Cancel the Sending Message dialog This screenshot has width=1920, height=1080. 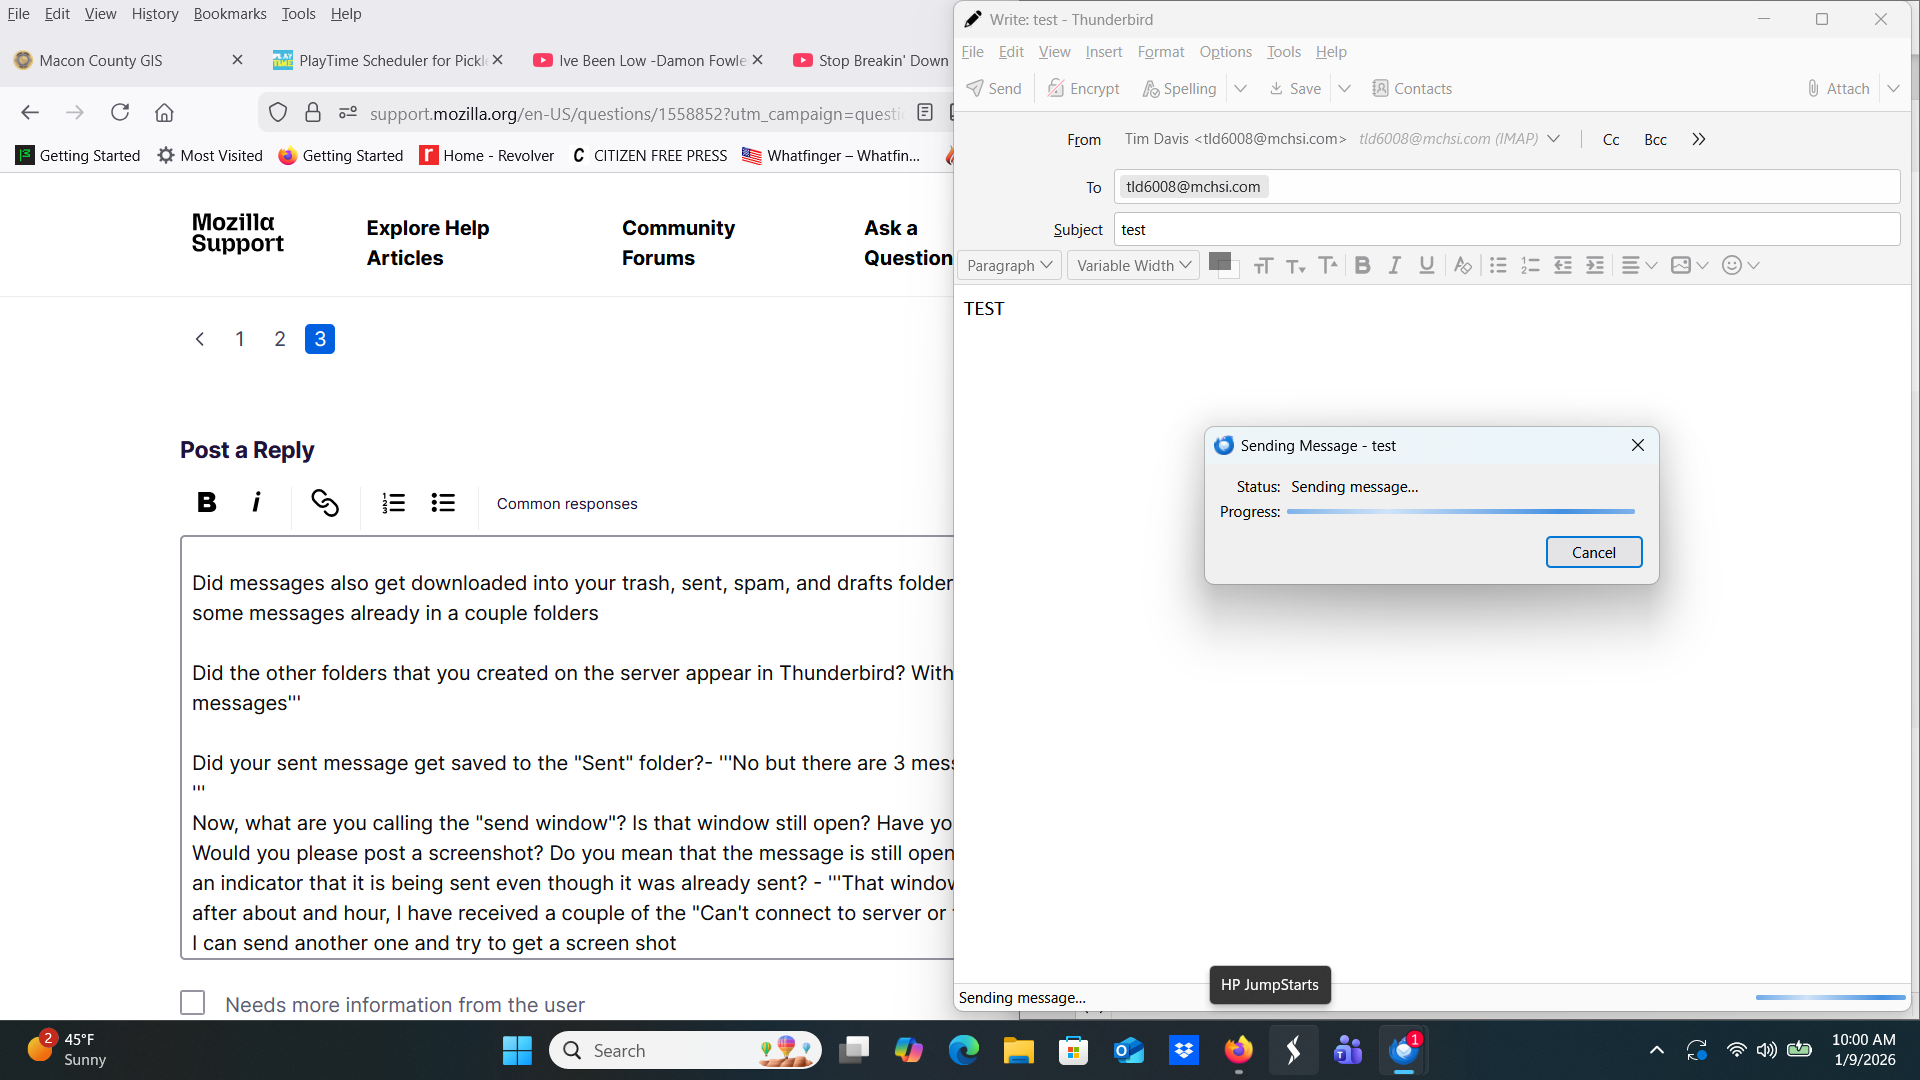1593,552
